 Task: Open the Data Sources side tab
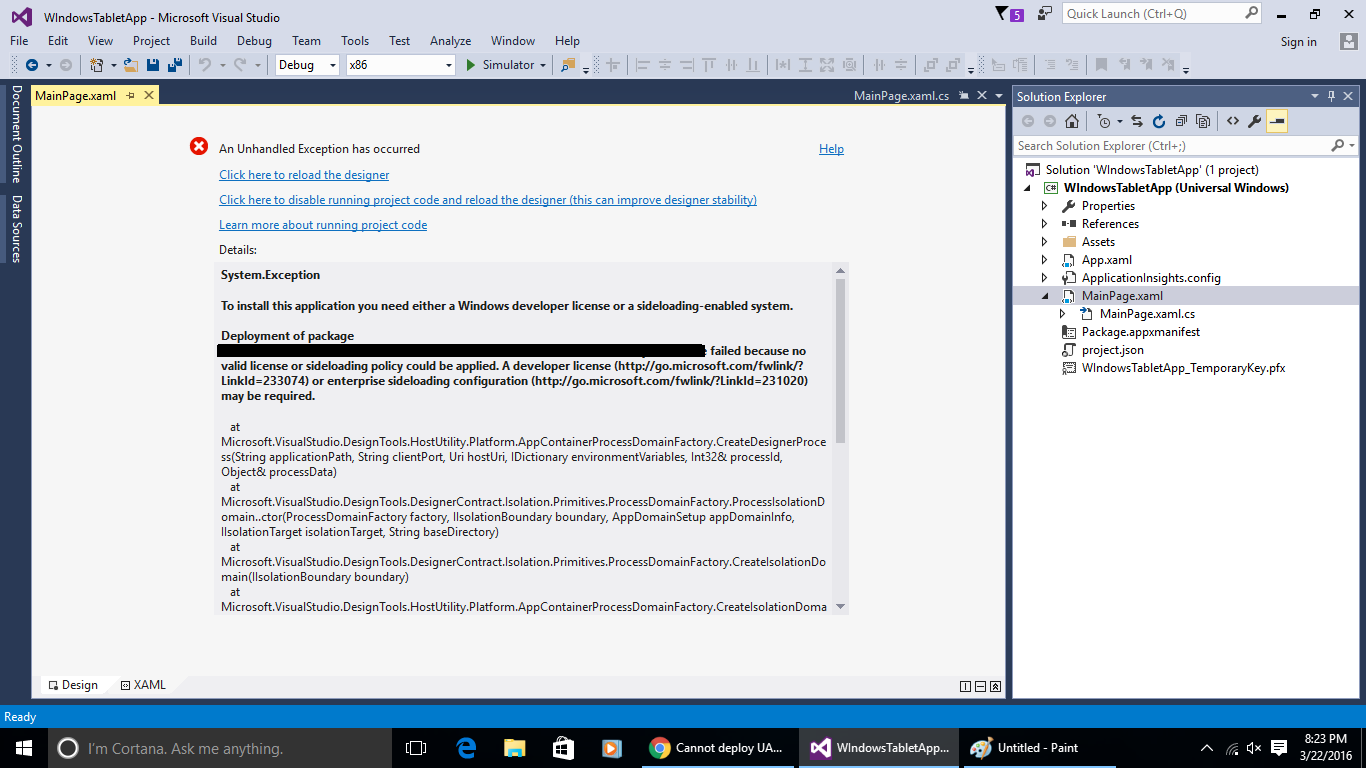point(16,229)
